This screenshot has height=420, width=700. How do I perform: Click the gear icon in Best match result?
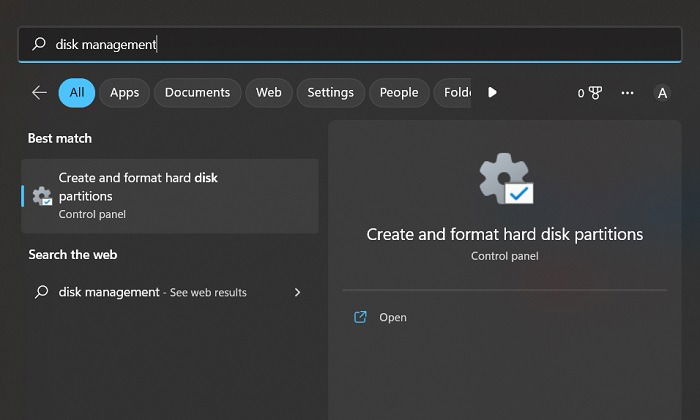tap(42, 196)
